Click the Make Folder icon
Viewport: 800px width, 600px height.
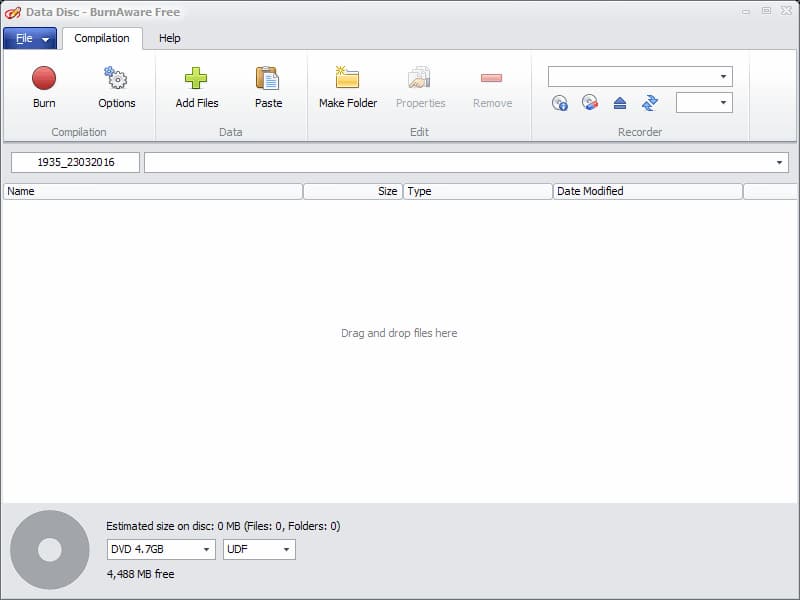tap(347, 79)
